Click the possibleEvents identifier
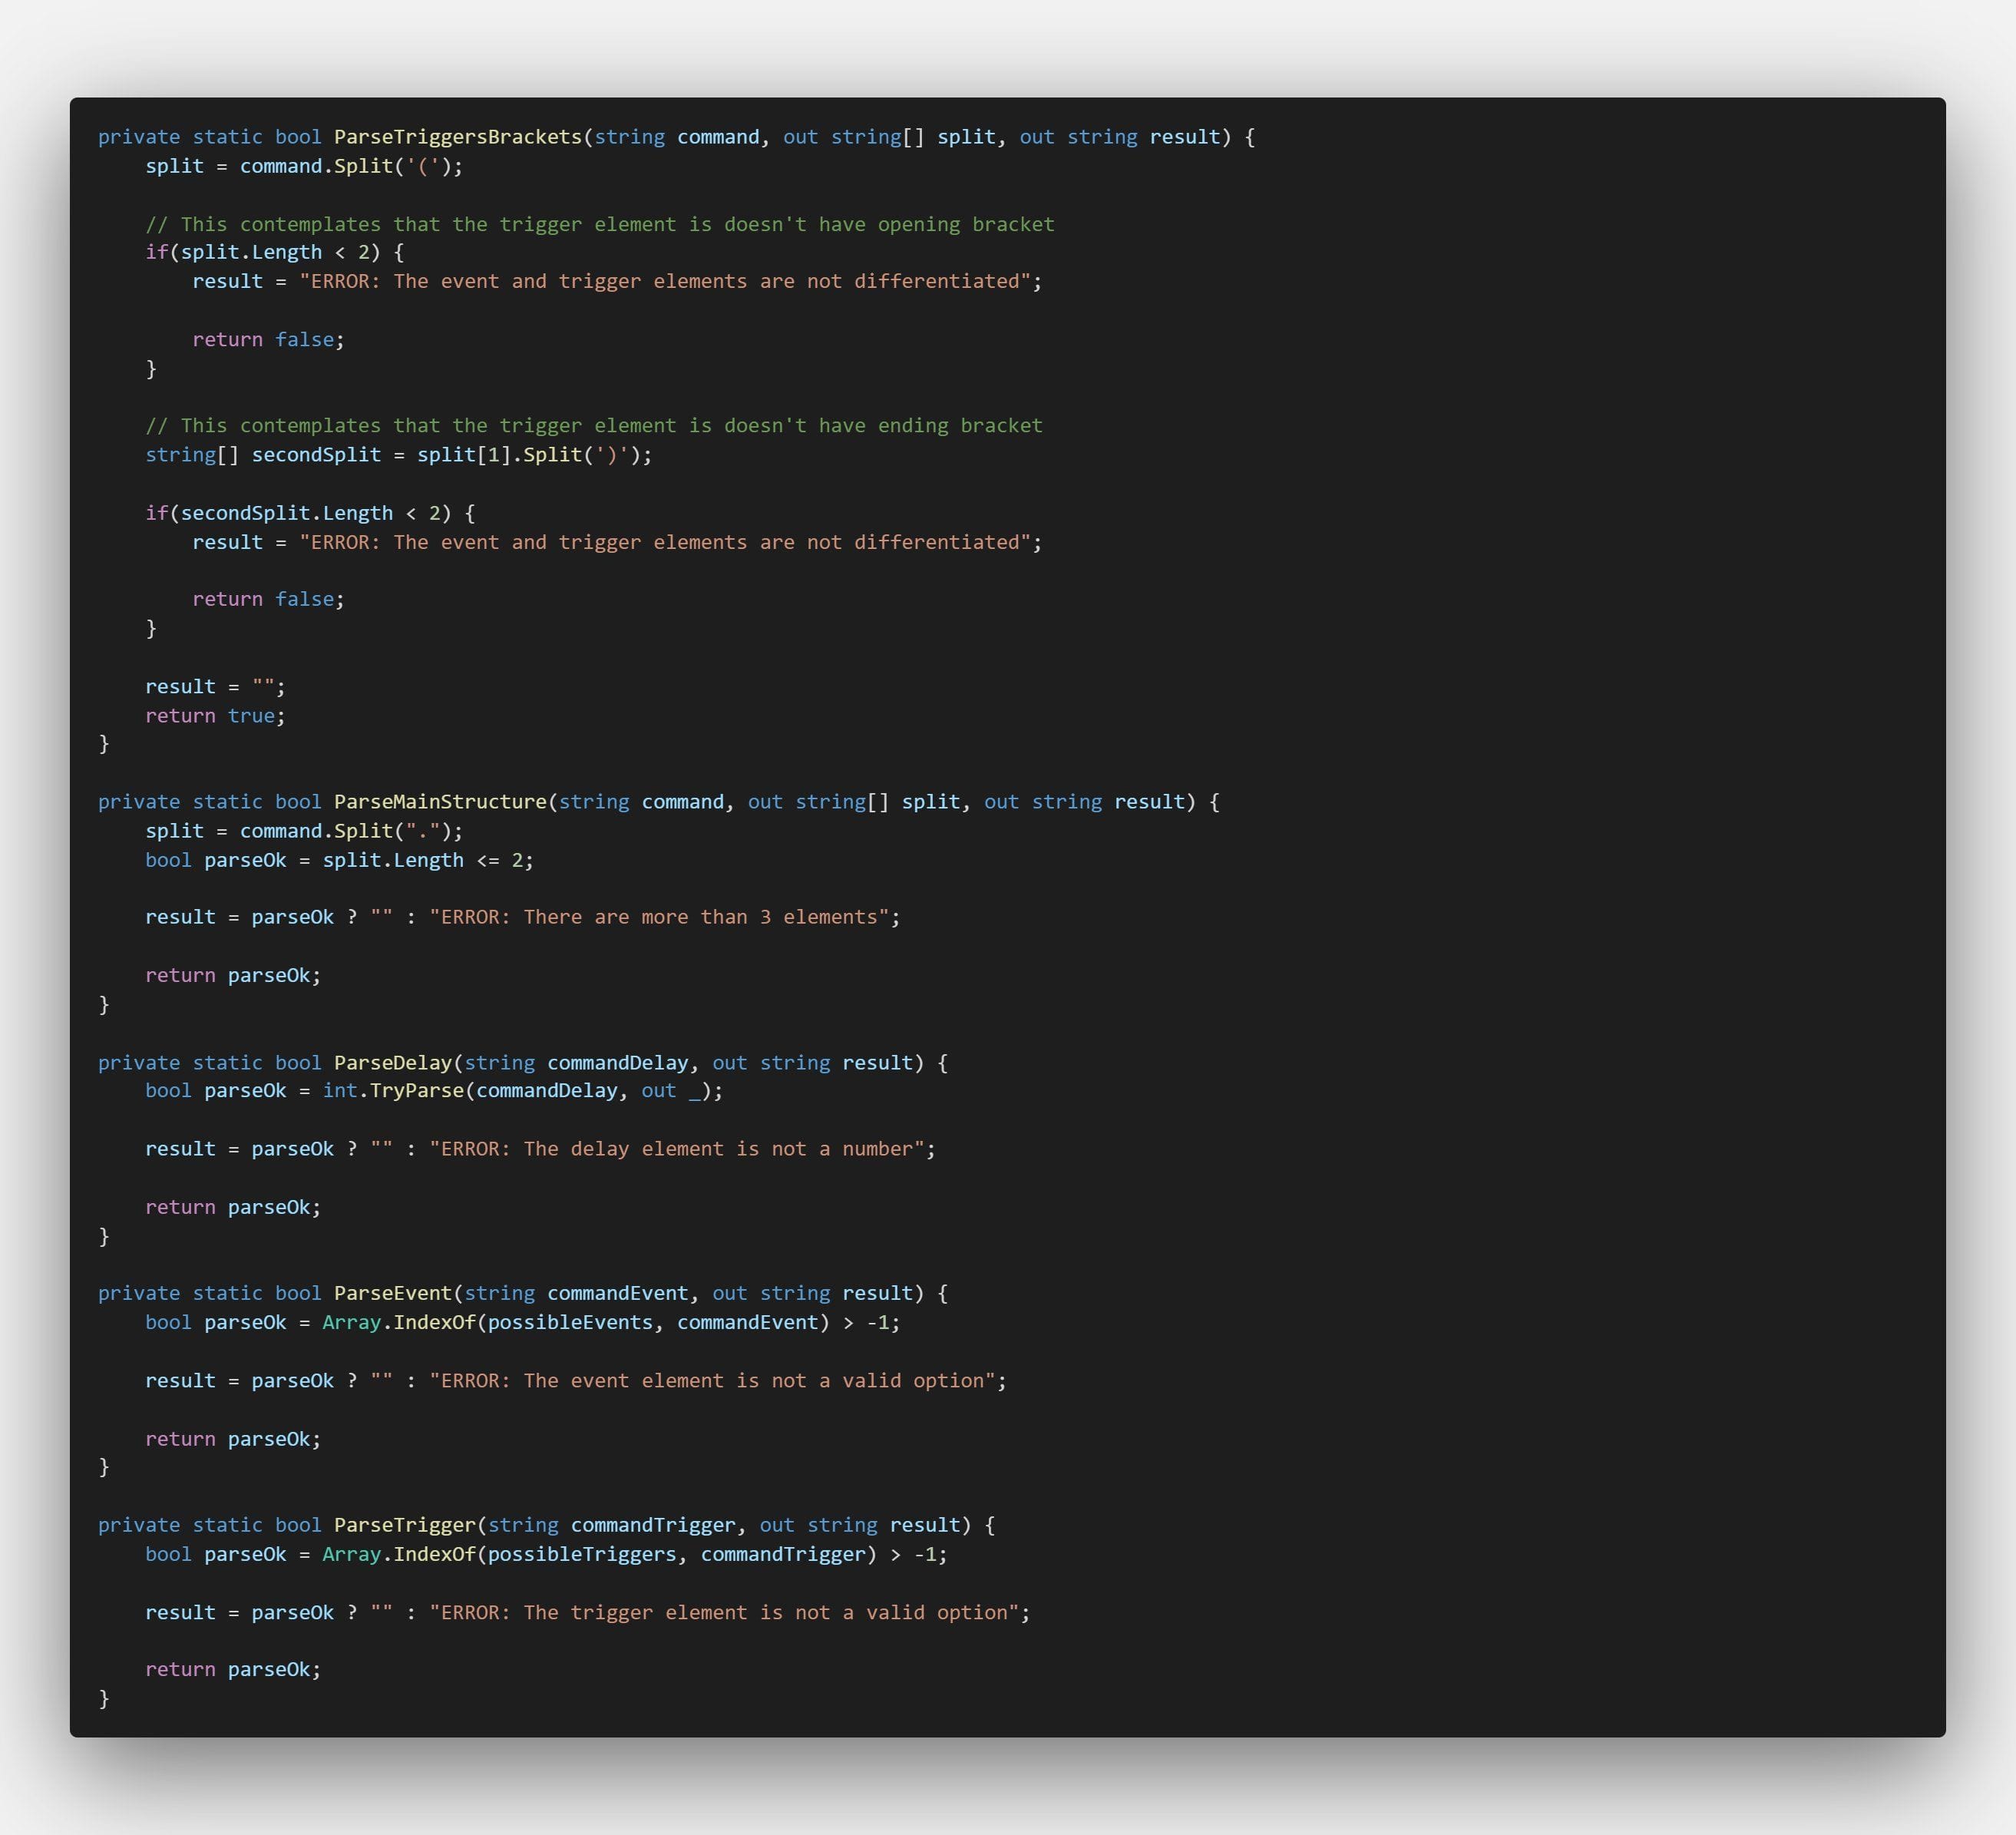Screen dimensions: 2016x1835 [570, 1323]
